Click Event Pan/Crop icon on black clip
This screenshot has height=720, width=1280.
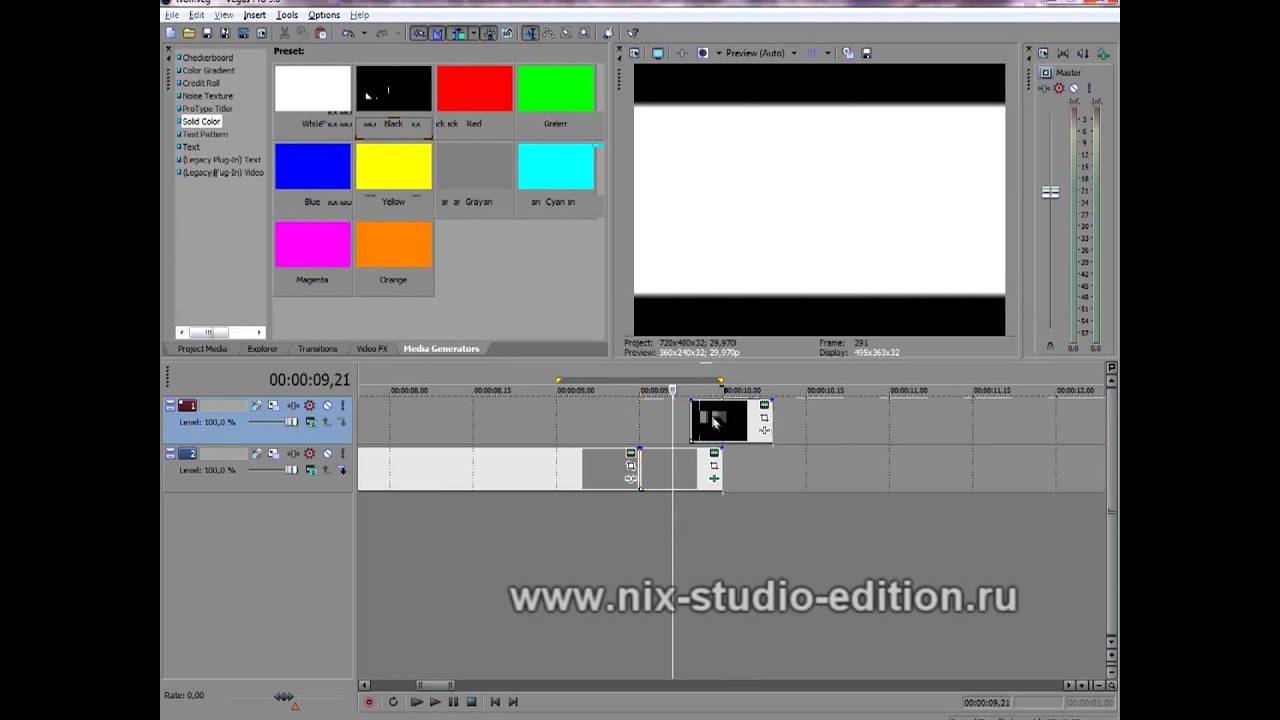click(764, 418)
